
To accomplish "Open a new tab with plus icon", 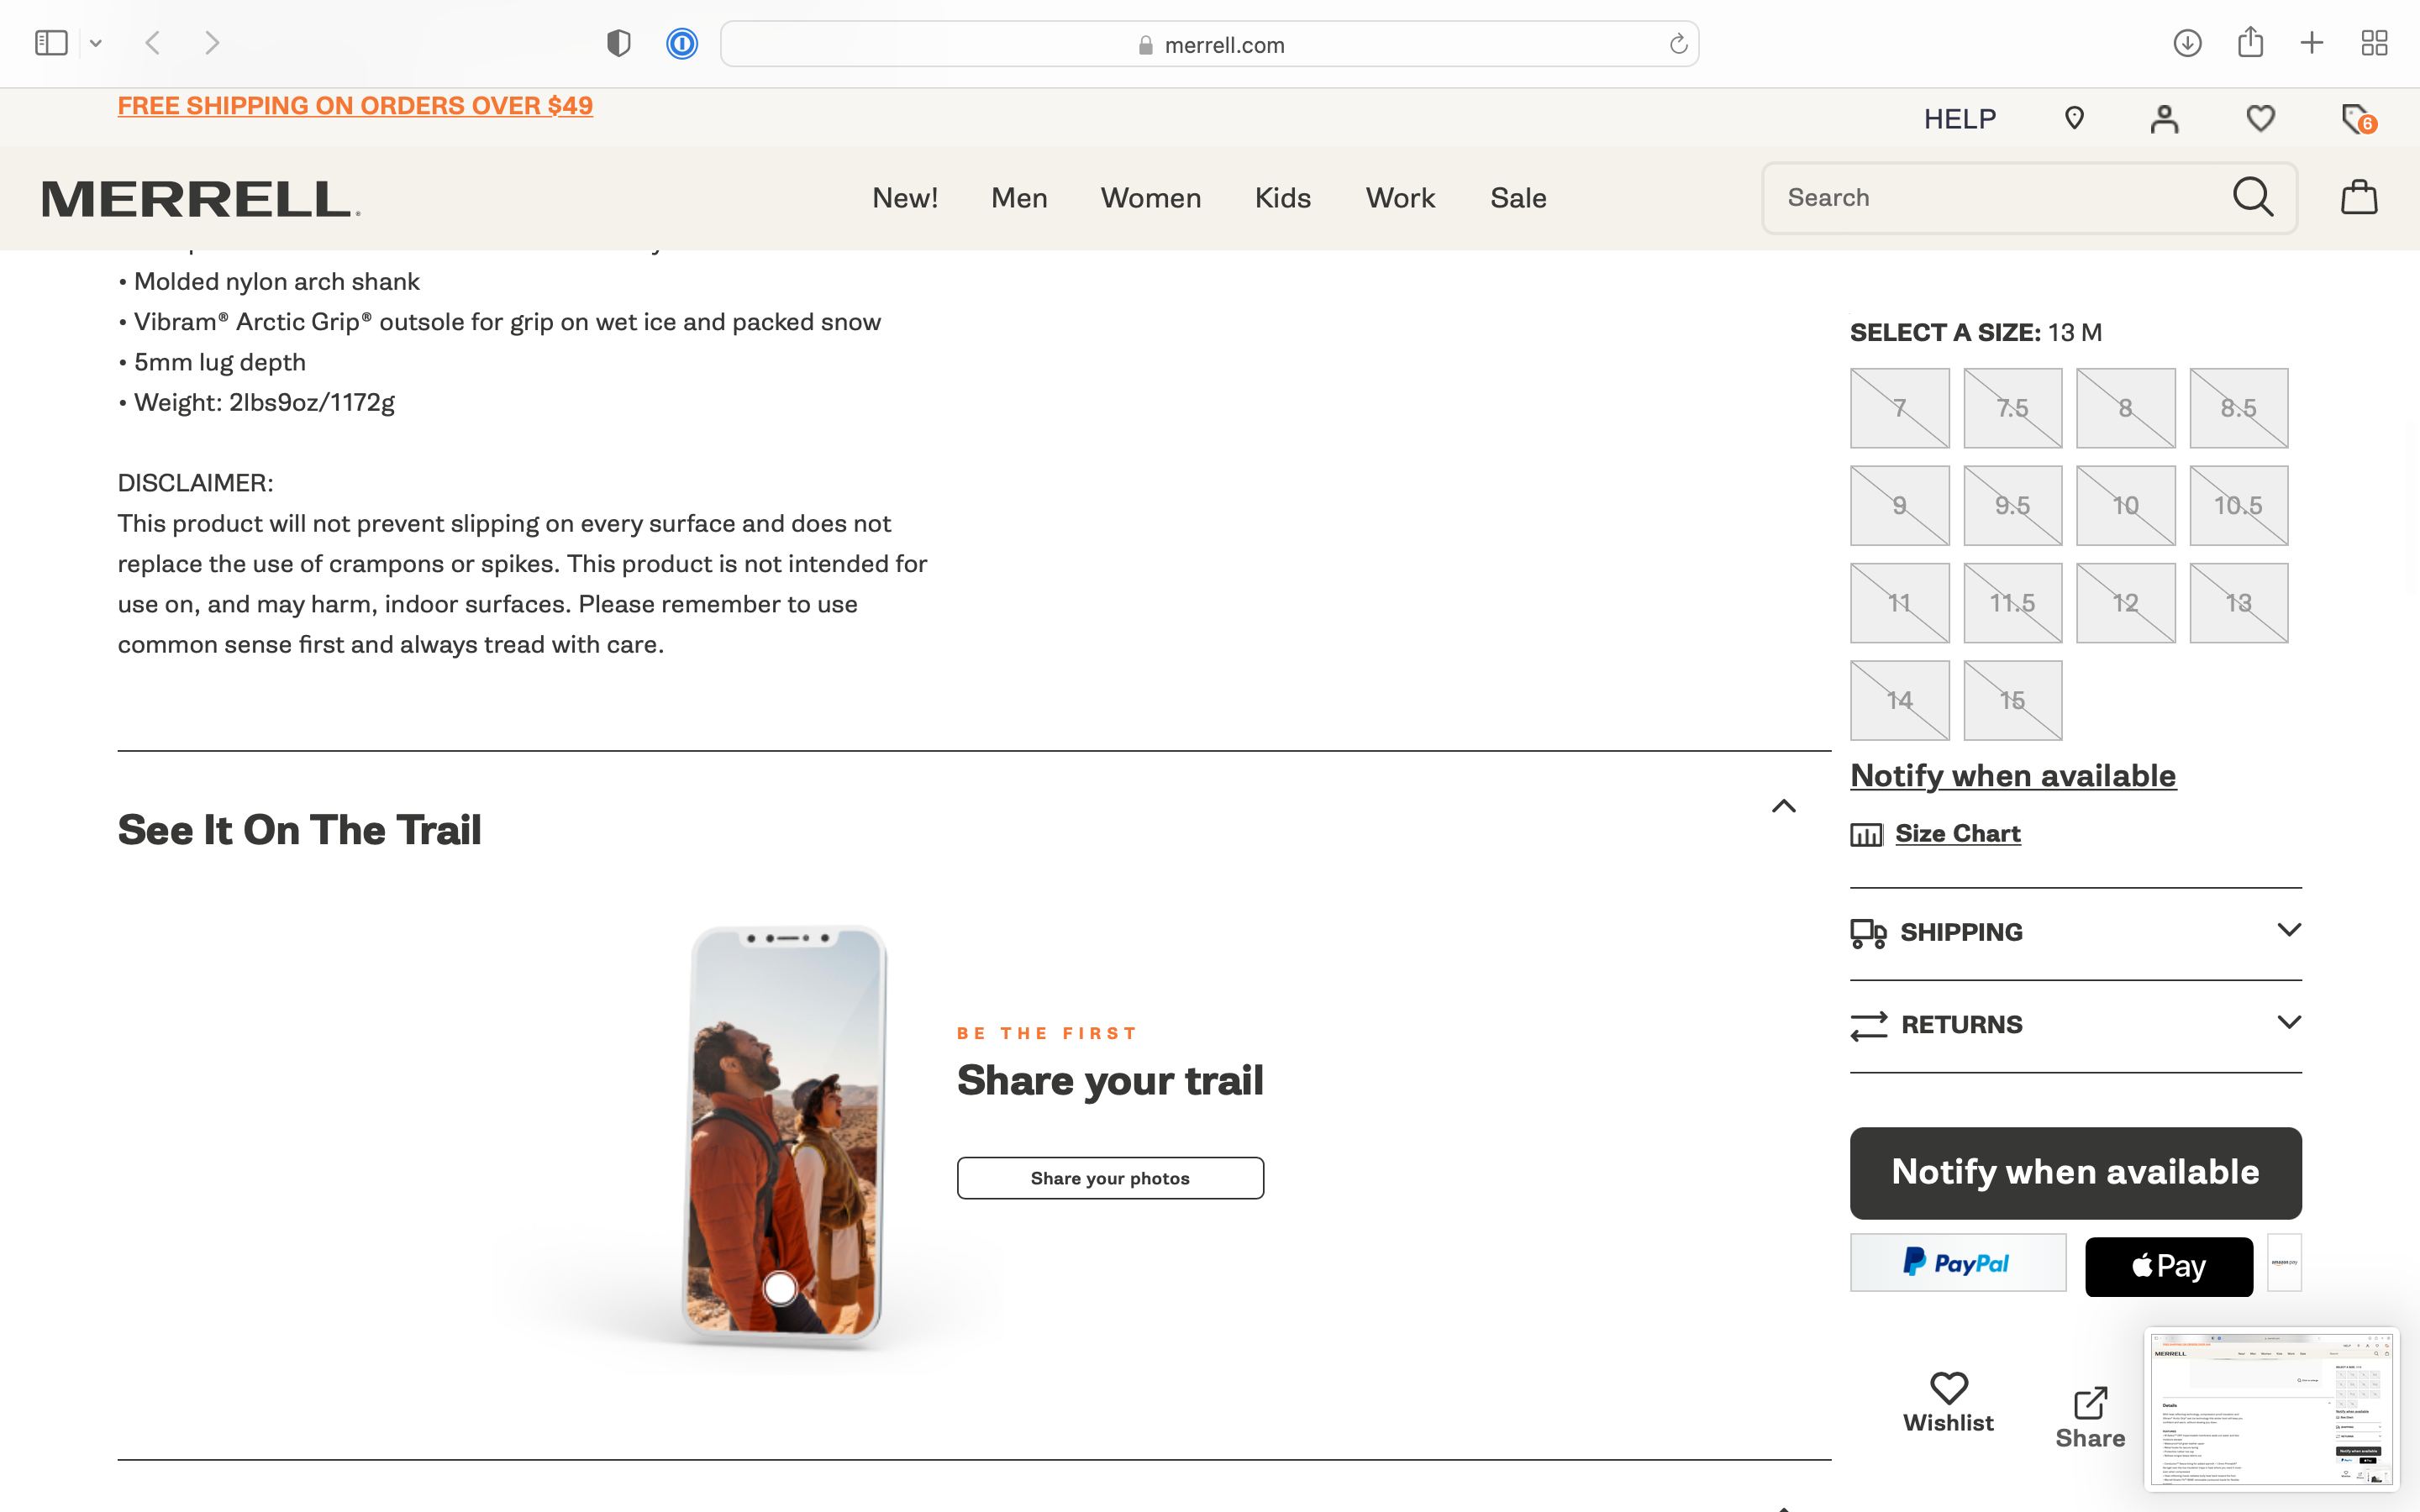I will click(2312, 43).
